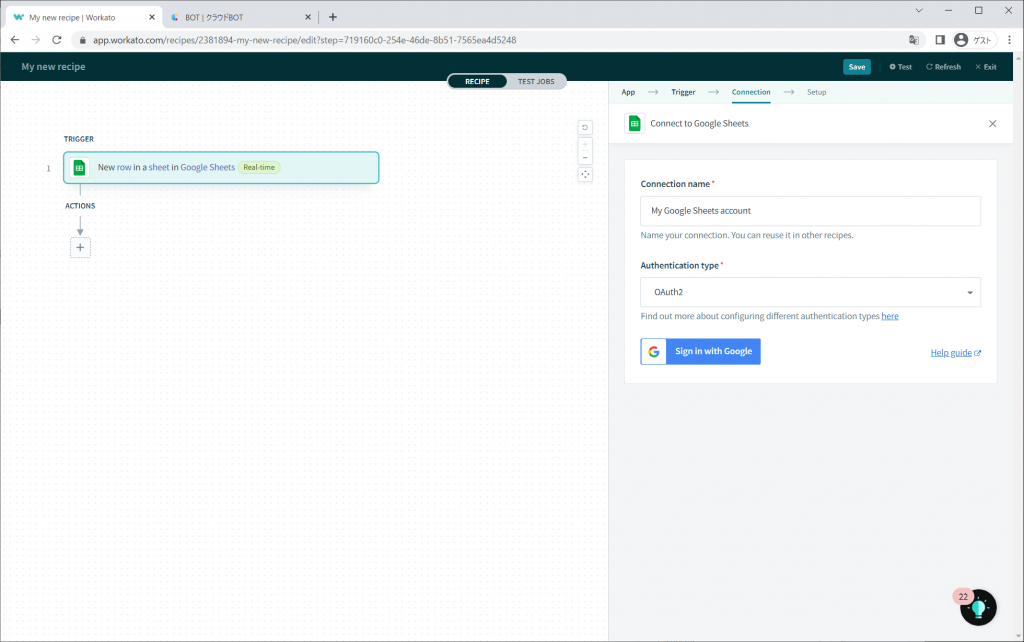Fit the recipe to screen icon
This screenshot has width=1024, height=642.
pyautogui.click(x=585, y=174)
